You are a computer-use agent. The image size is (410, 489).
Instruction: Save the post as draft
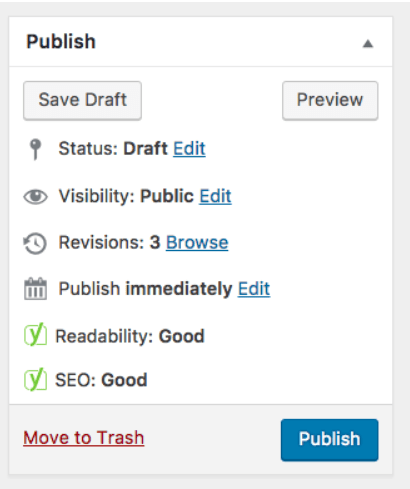click(x=82, y=100)
